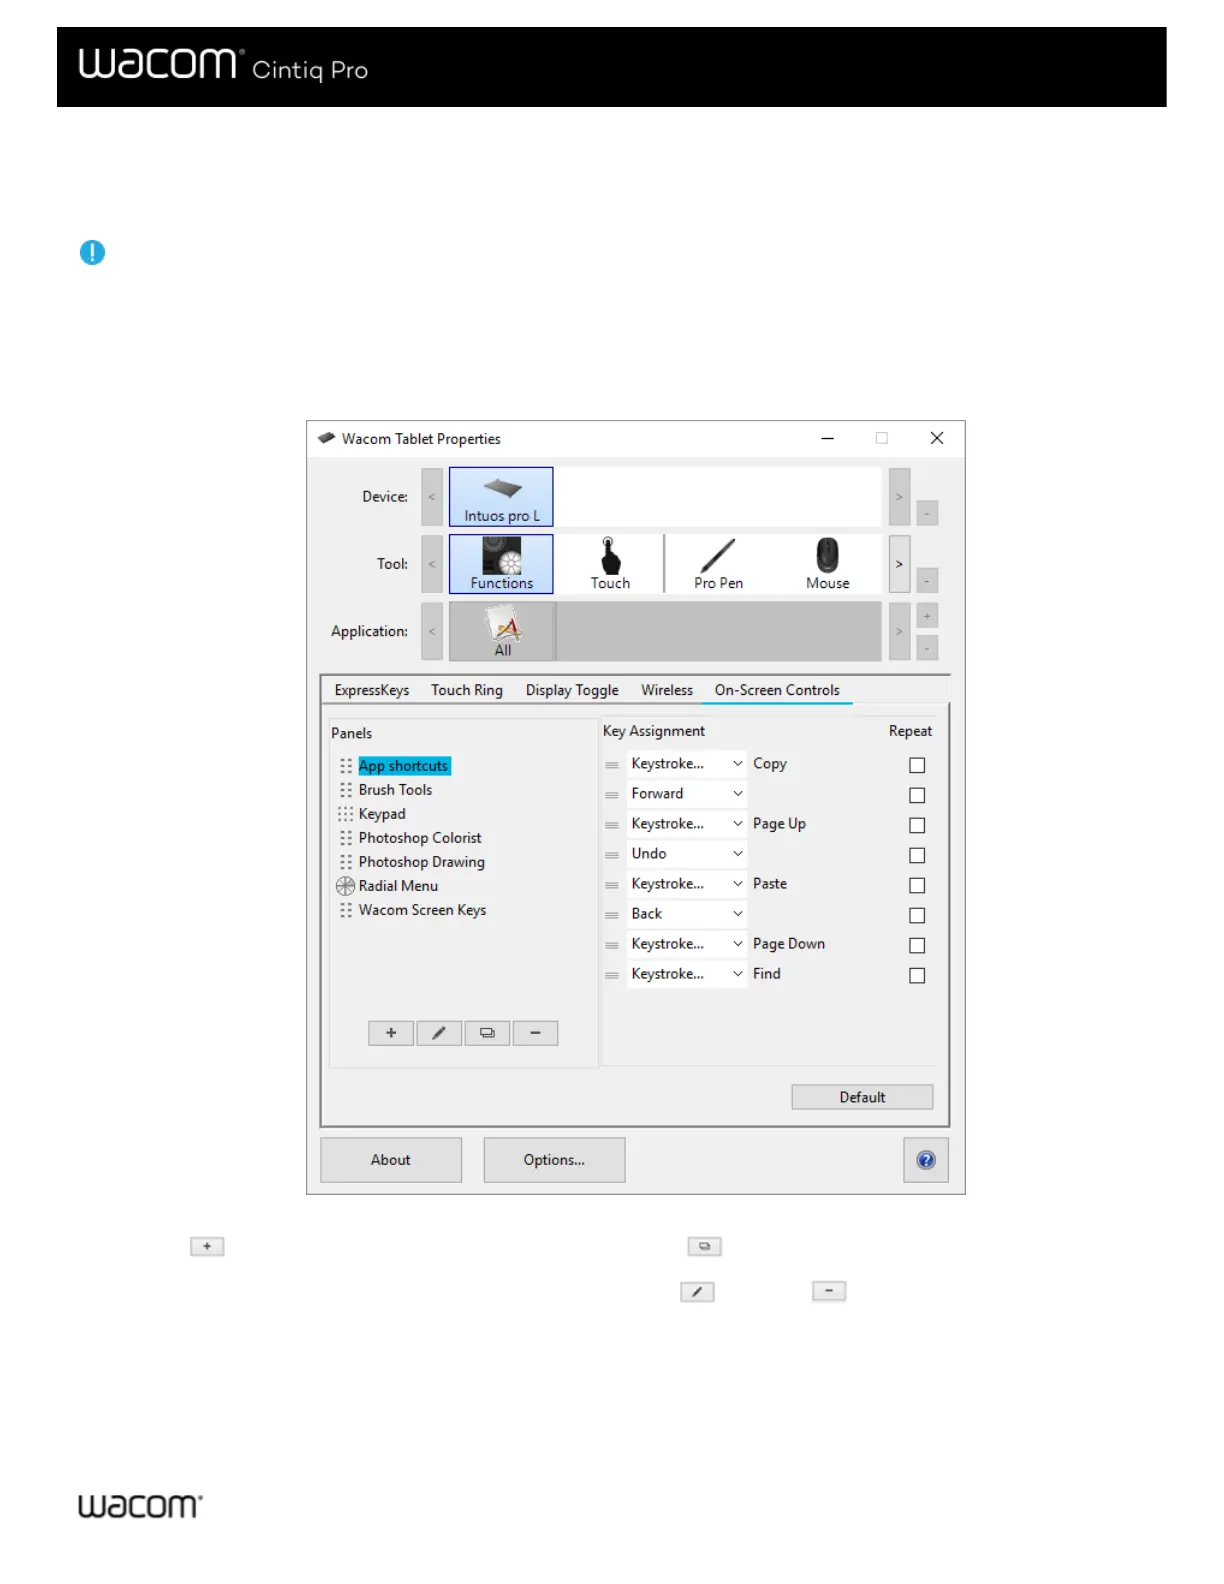Enable Repeat for Find assignment

pos(917,975)
